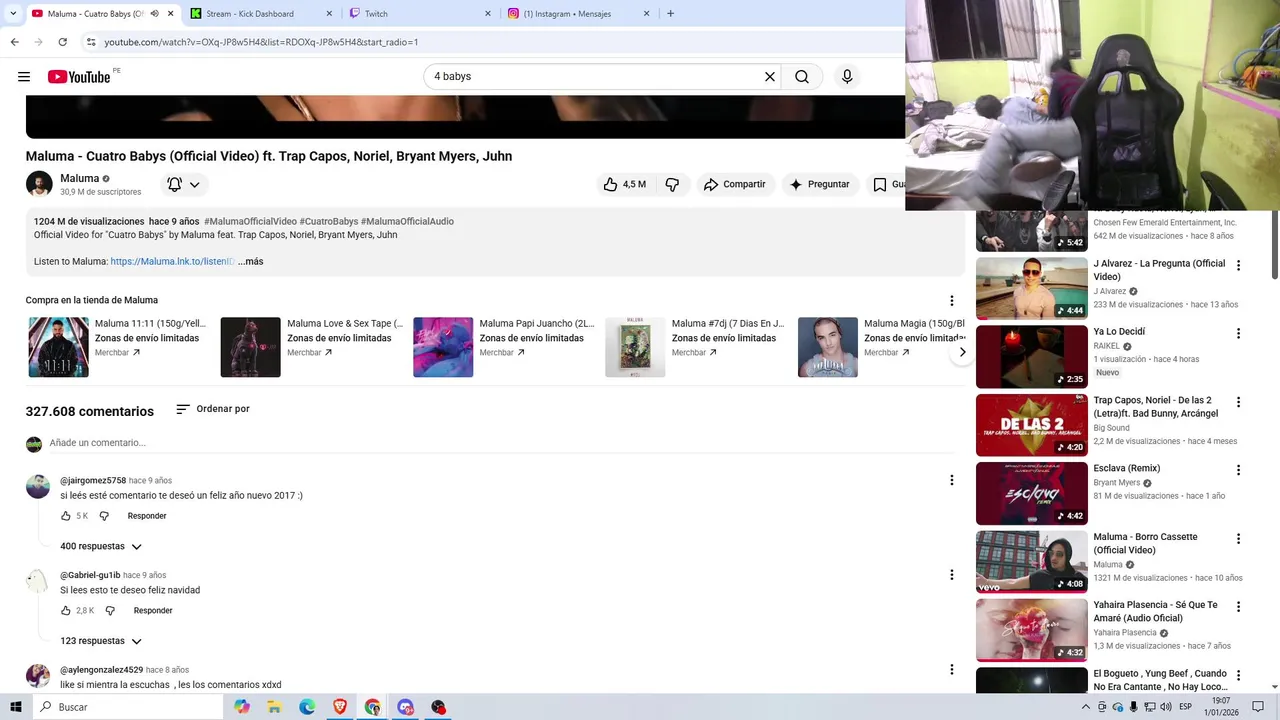Expand description with ...más

point(251,262)
